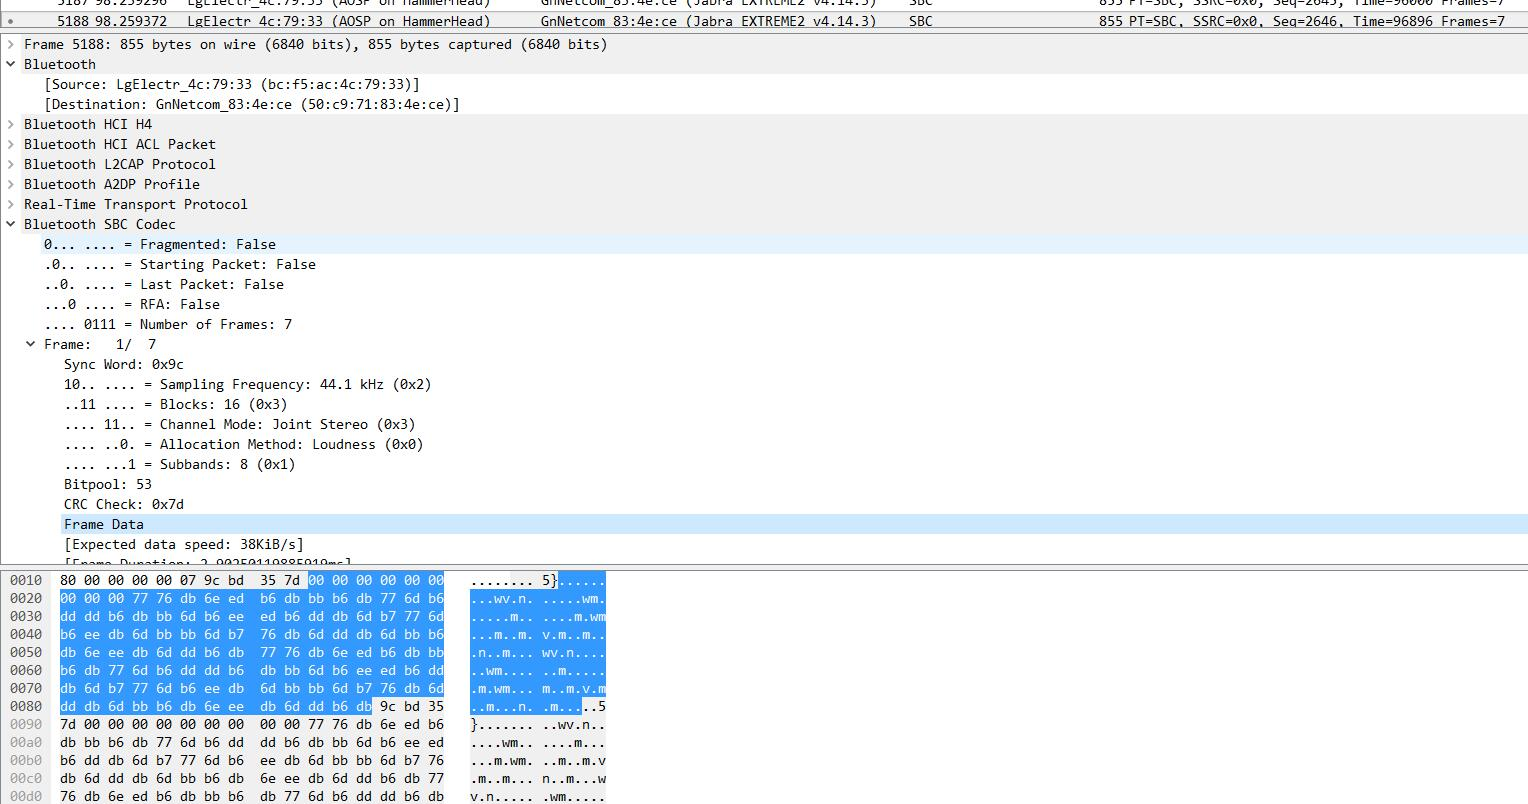The image size is (1528, 804).
Task: Expand the Frame 5188 tree node
Action: coord(11,44)
